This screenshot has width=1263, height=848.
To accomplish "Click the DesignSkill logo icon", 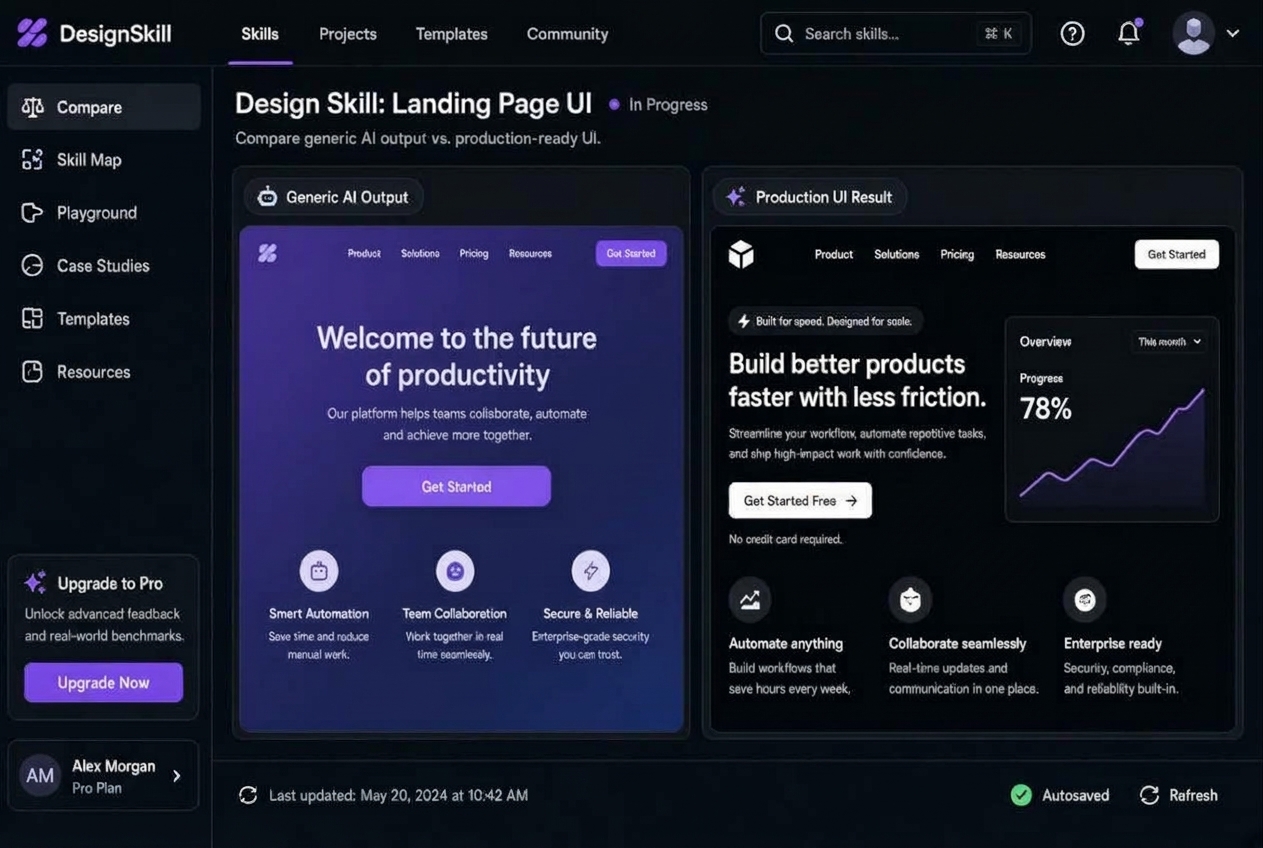I will click(32, 33).
